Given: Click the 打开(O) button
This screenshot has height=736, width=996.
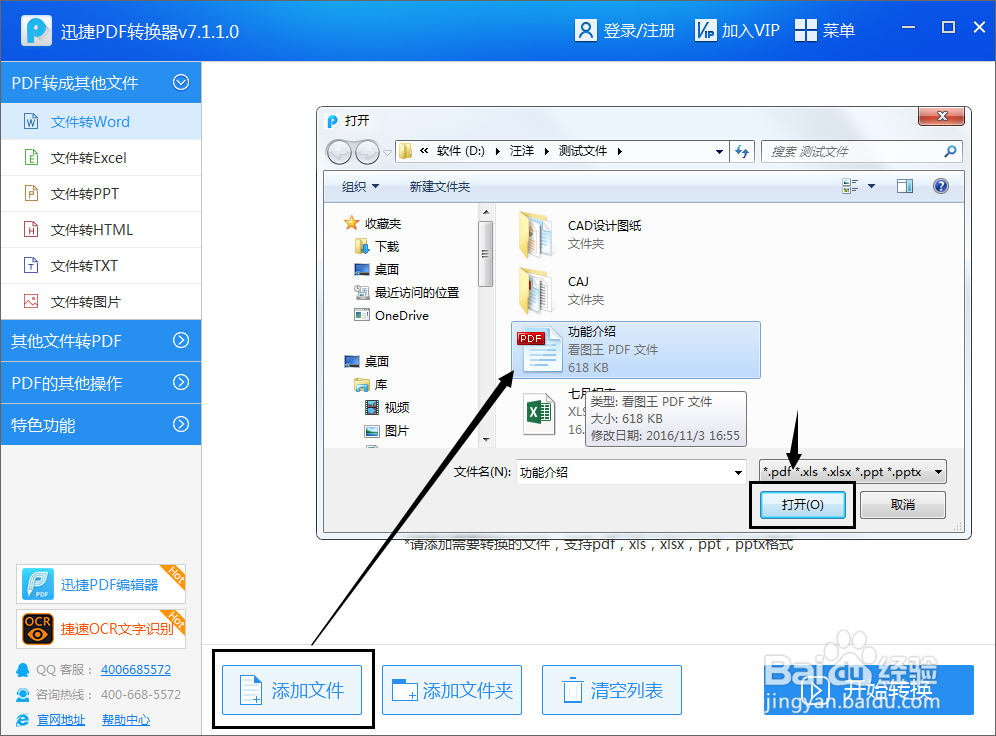Looking at the screenshot, I should coord(802,505).
